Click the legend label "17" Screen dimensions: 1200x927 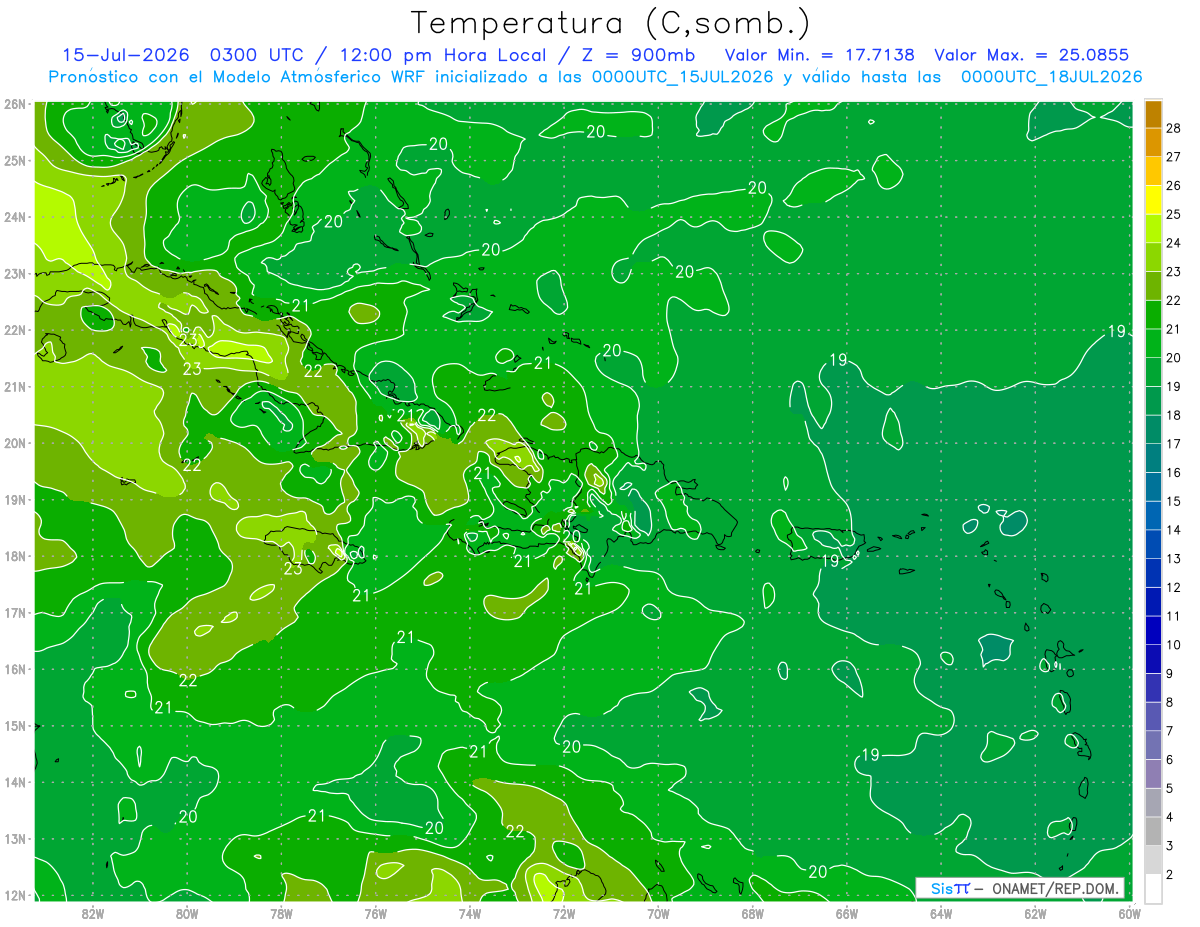pyautogui.click(x=1173, y=444)
